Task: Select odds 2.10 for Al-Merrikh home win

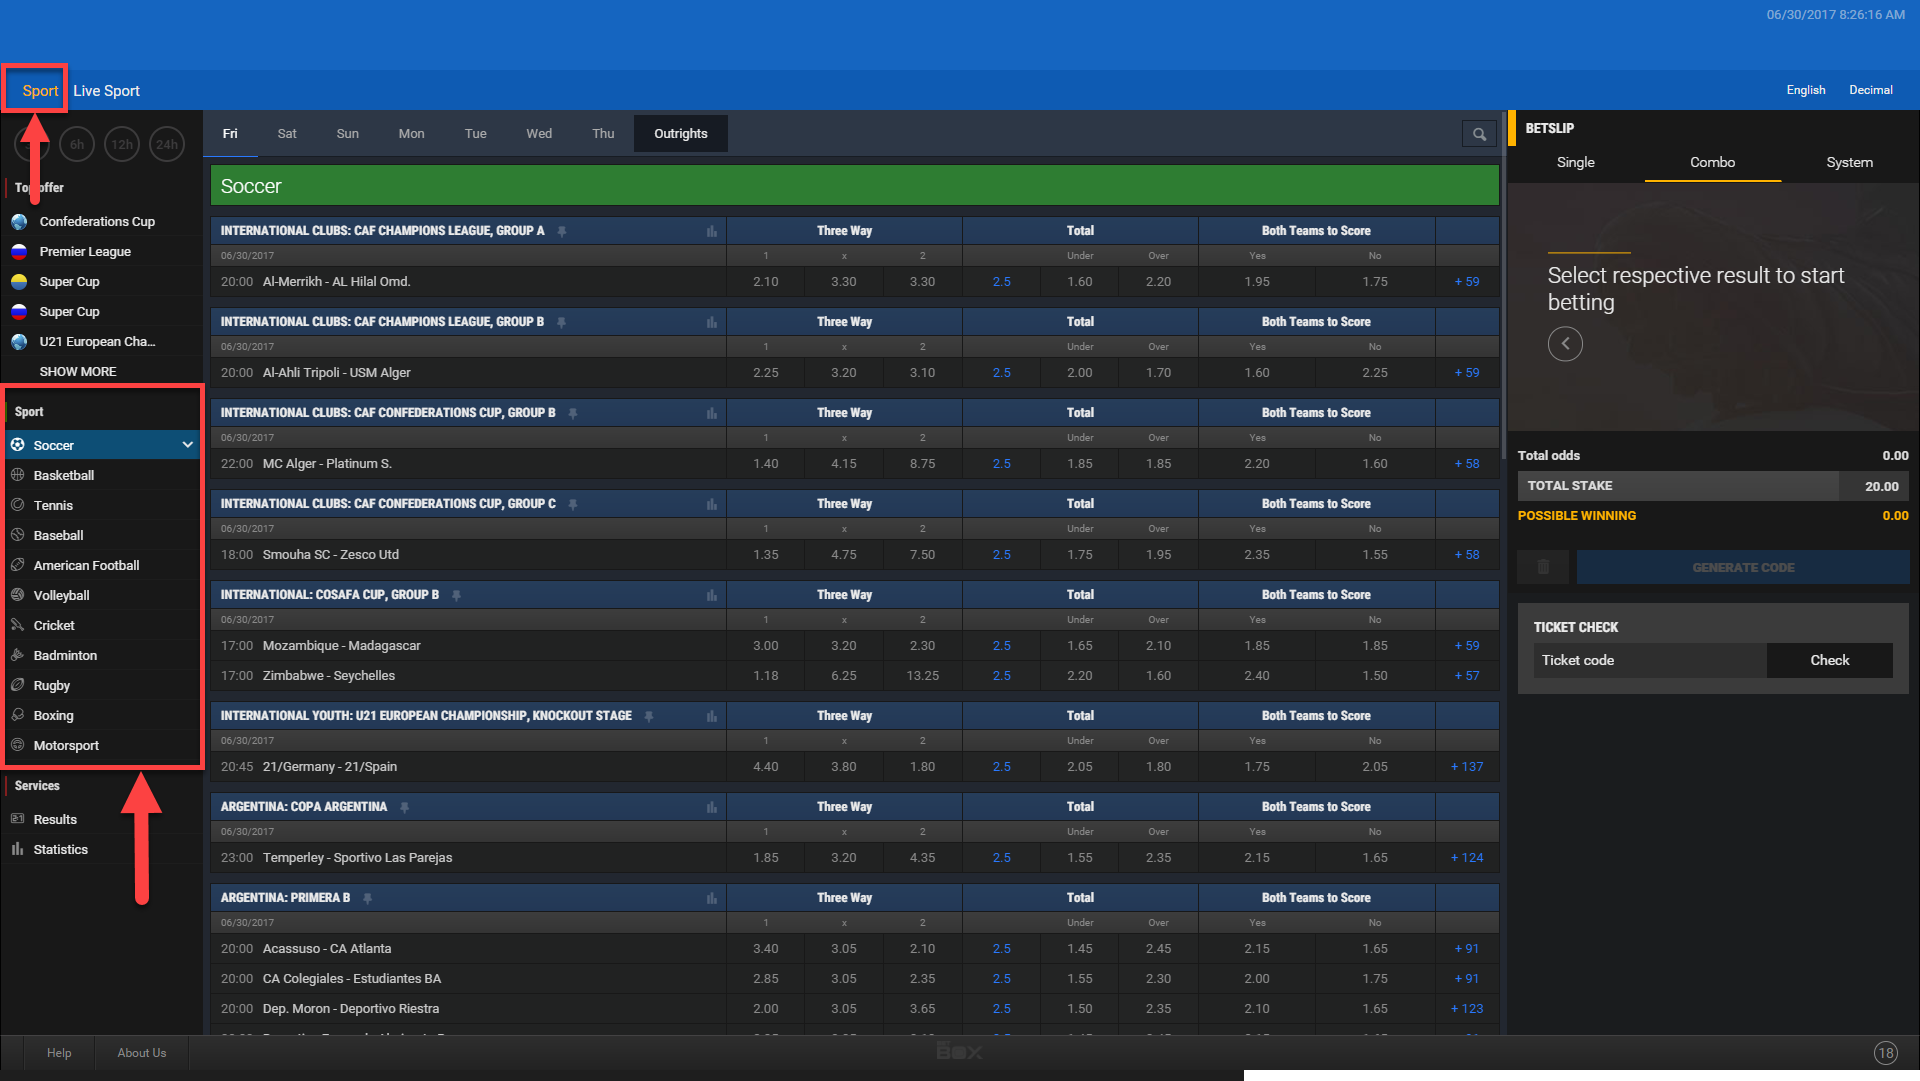Action: click(765, 282)
